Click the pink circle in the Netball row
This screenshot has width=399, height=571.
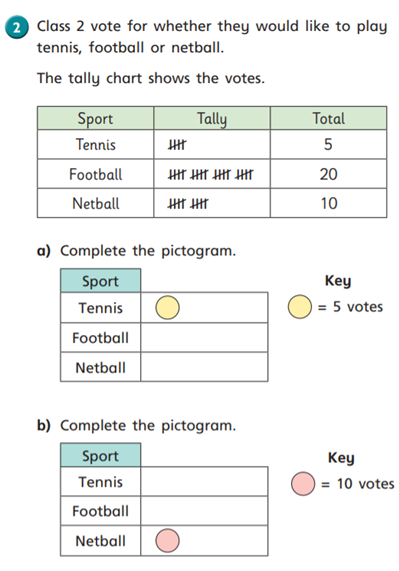(167, 540)
